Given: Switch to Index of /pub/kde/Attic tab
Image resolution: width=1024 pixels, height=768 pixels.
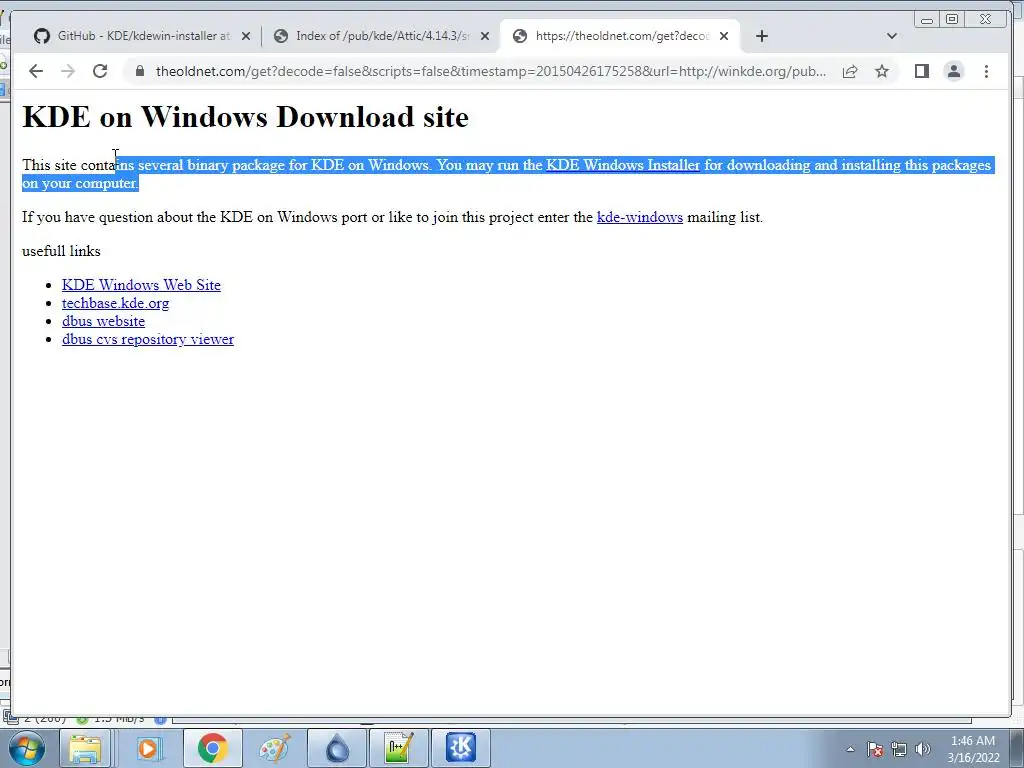Looking at the screenshot, I should point(382,36).
